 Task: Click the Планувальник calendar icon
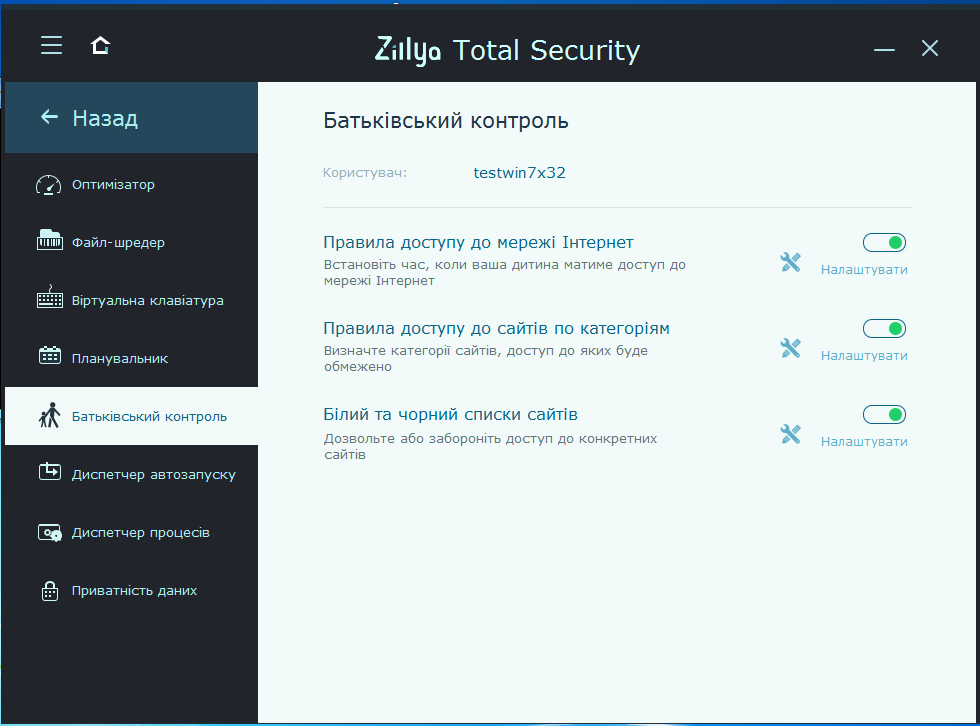(49, 356)
